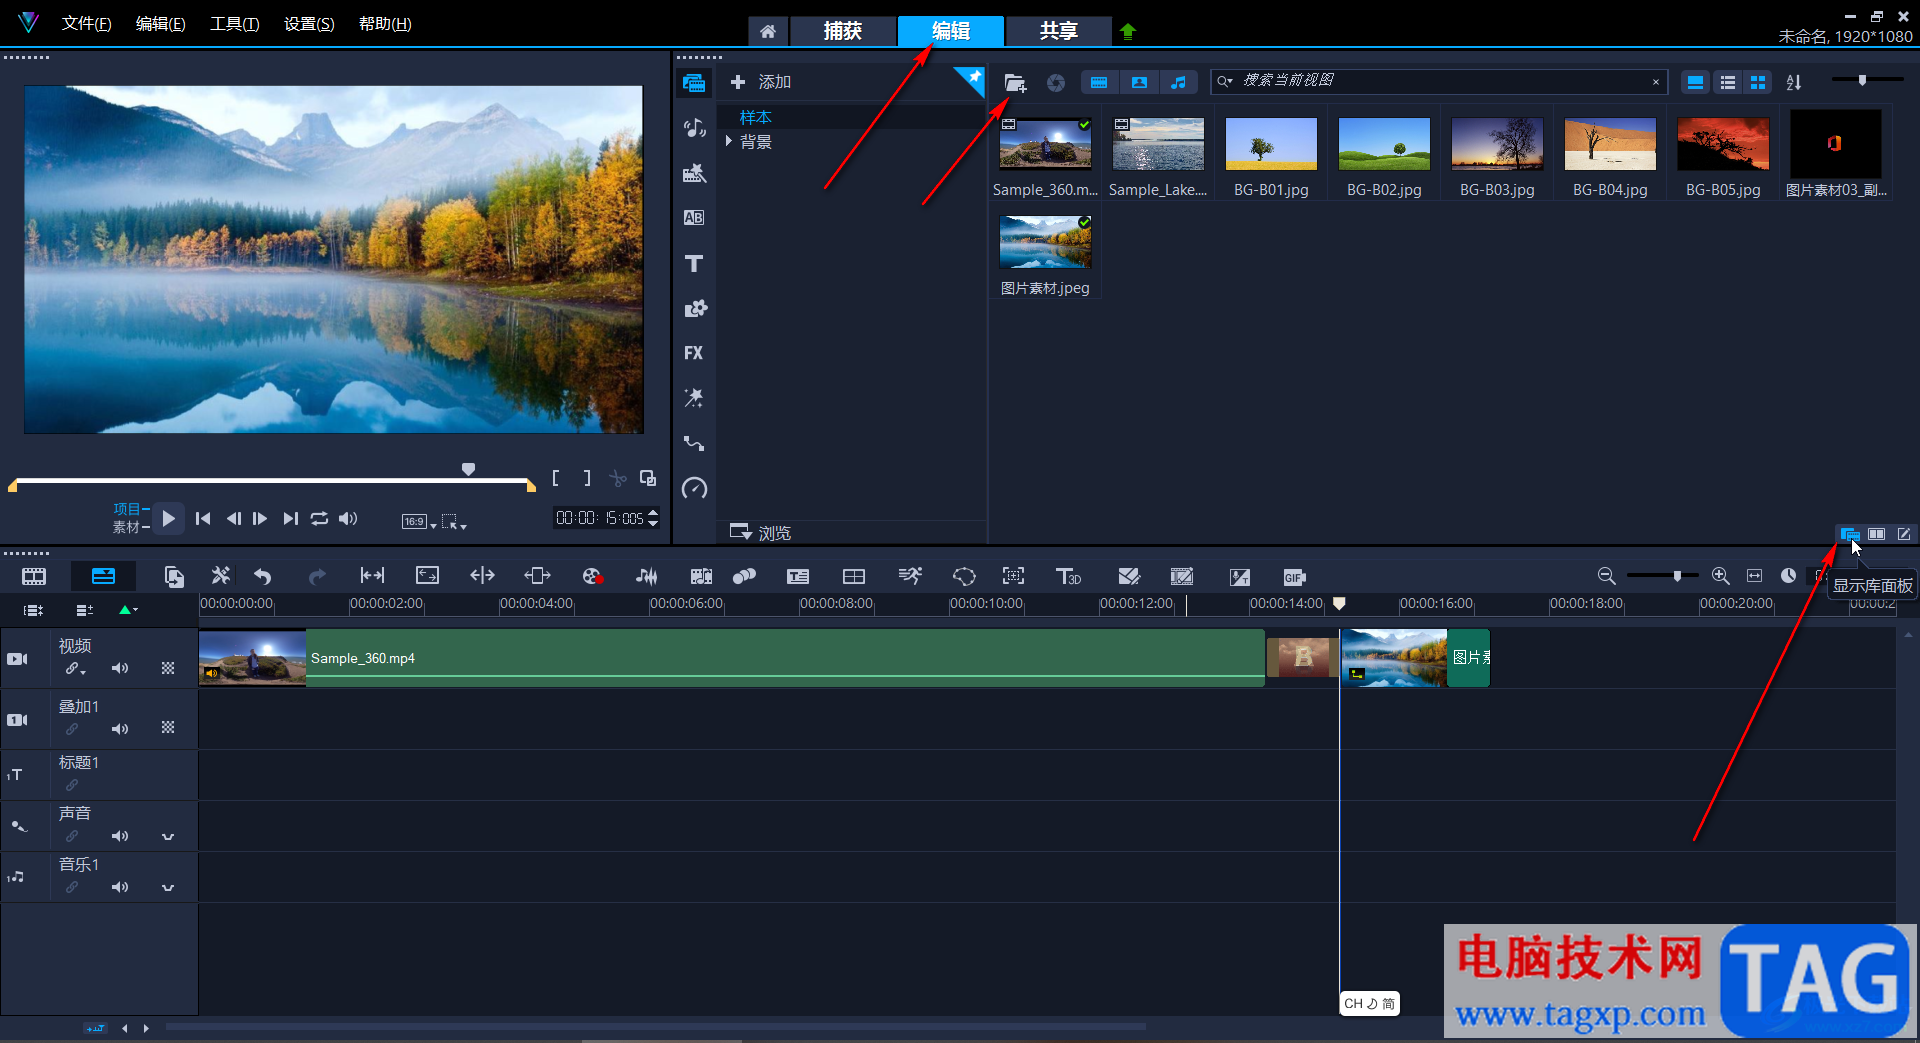This screenshot has height=1043, width=1920.
Task: Open the Media library panel icon
Action: tap(694, 83)
